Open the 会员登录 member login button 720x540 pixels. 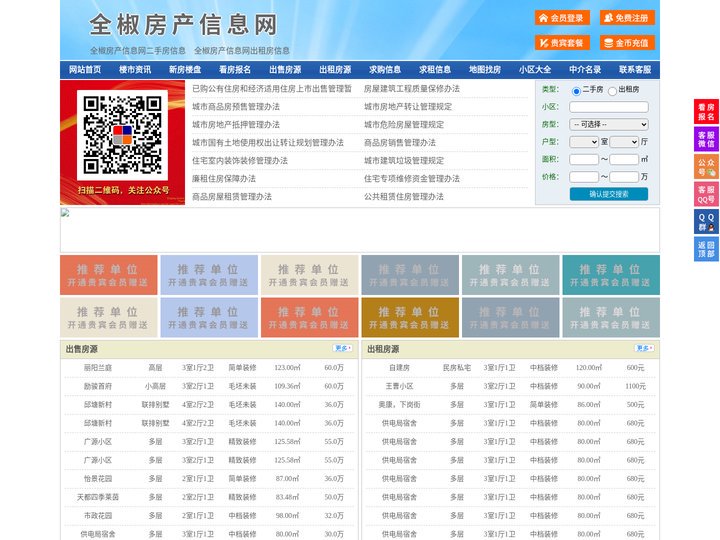pos(562,18)
